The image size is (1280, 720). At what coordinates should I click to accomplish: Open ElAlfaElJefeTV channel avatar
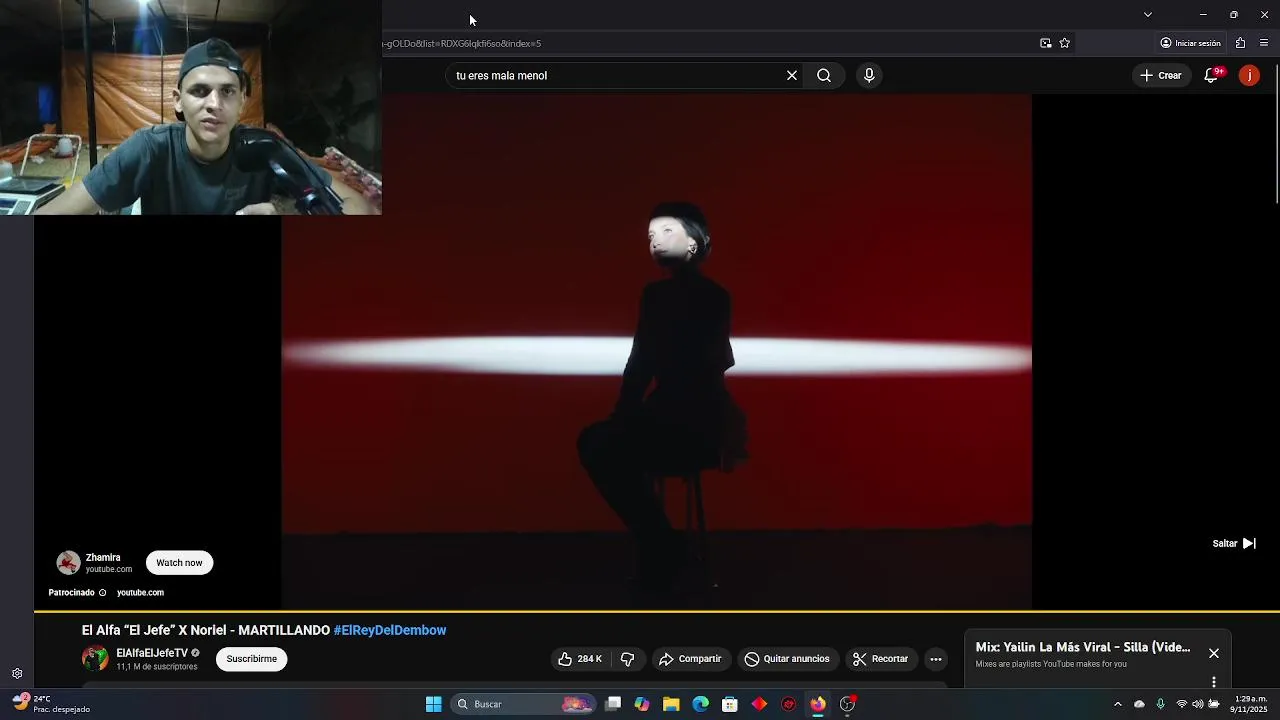(x=95, y=659)
